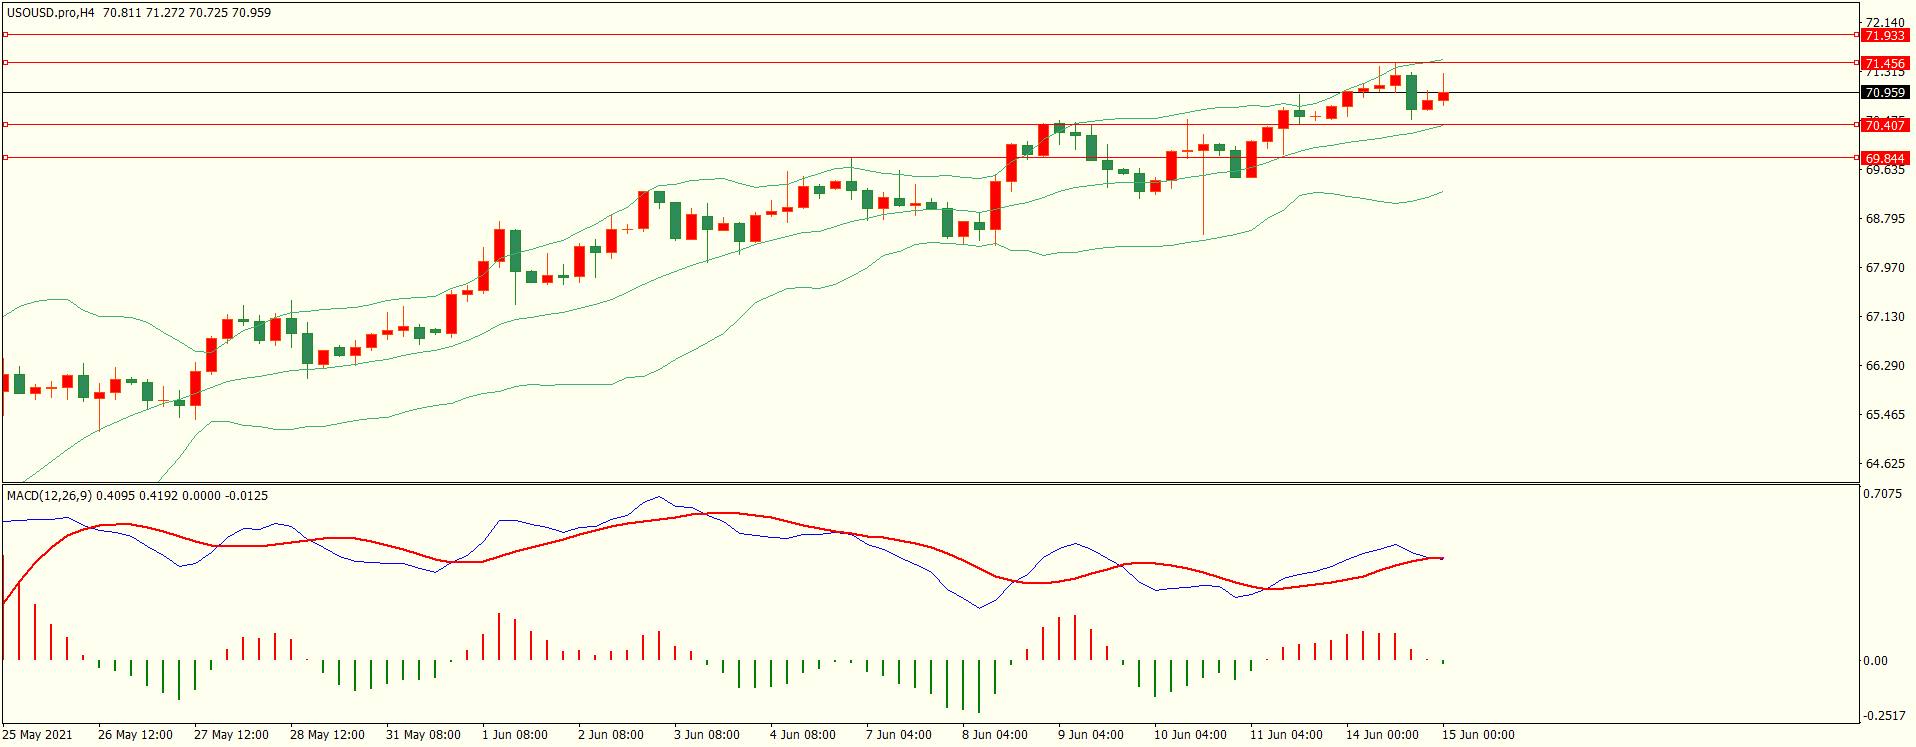Select the red 69.844 price tag
Screen dimensions: 1916x747
point(1885,158)
